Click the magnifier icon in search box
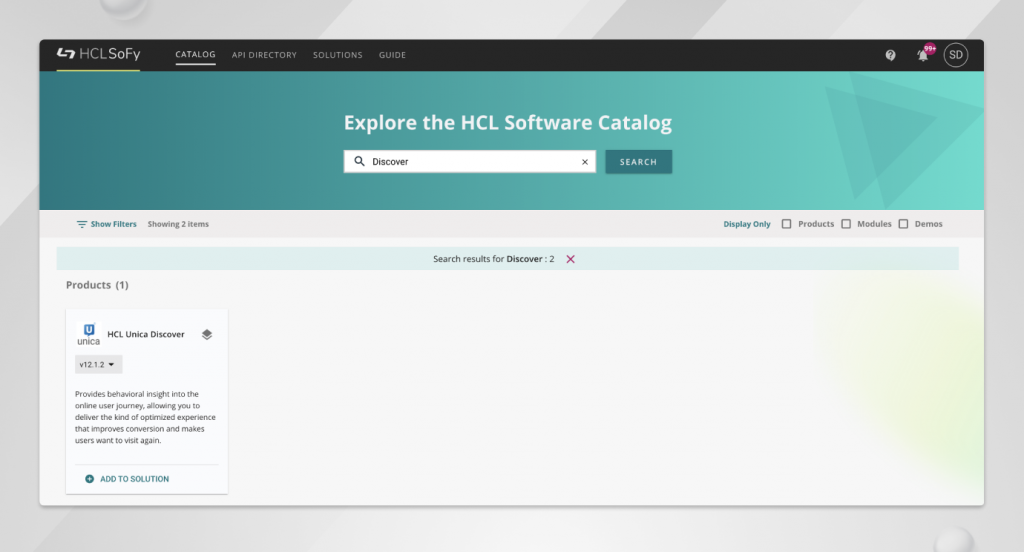 click(x=359, y=161)
